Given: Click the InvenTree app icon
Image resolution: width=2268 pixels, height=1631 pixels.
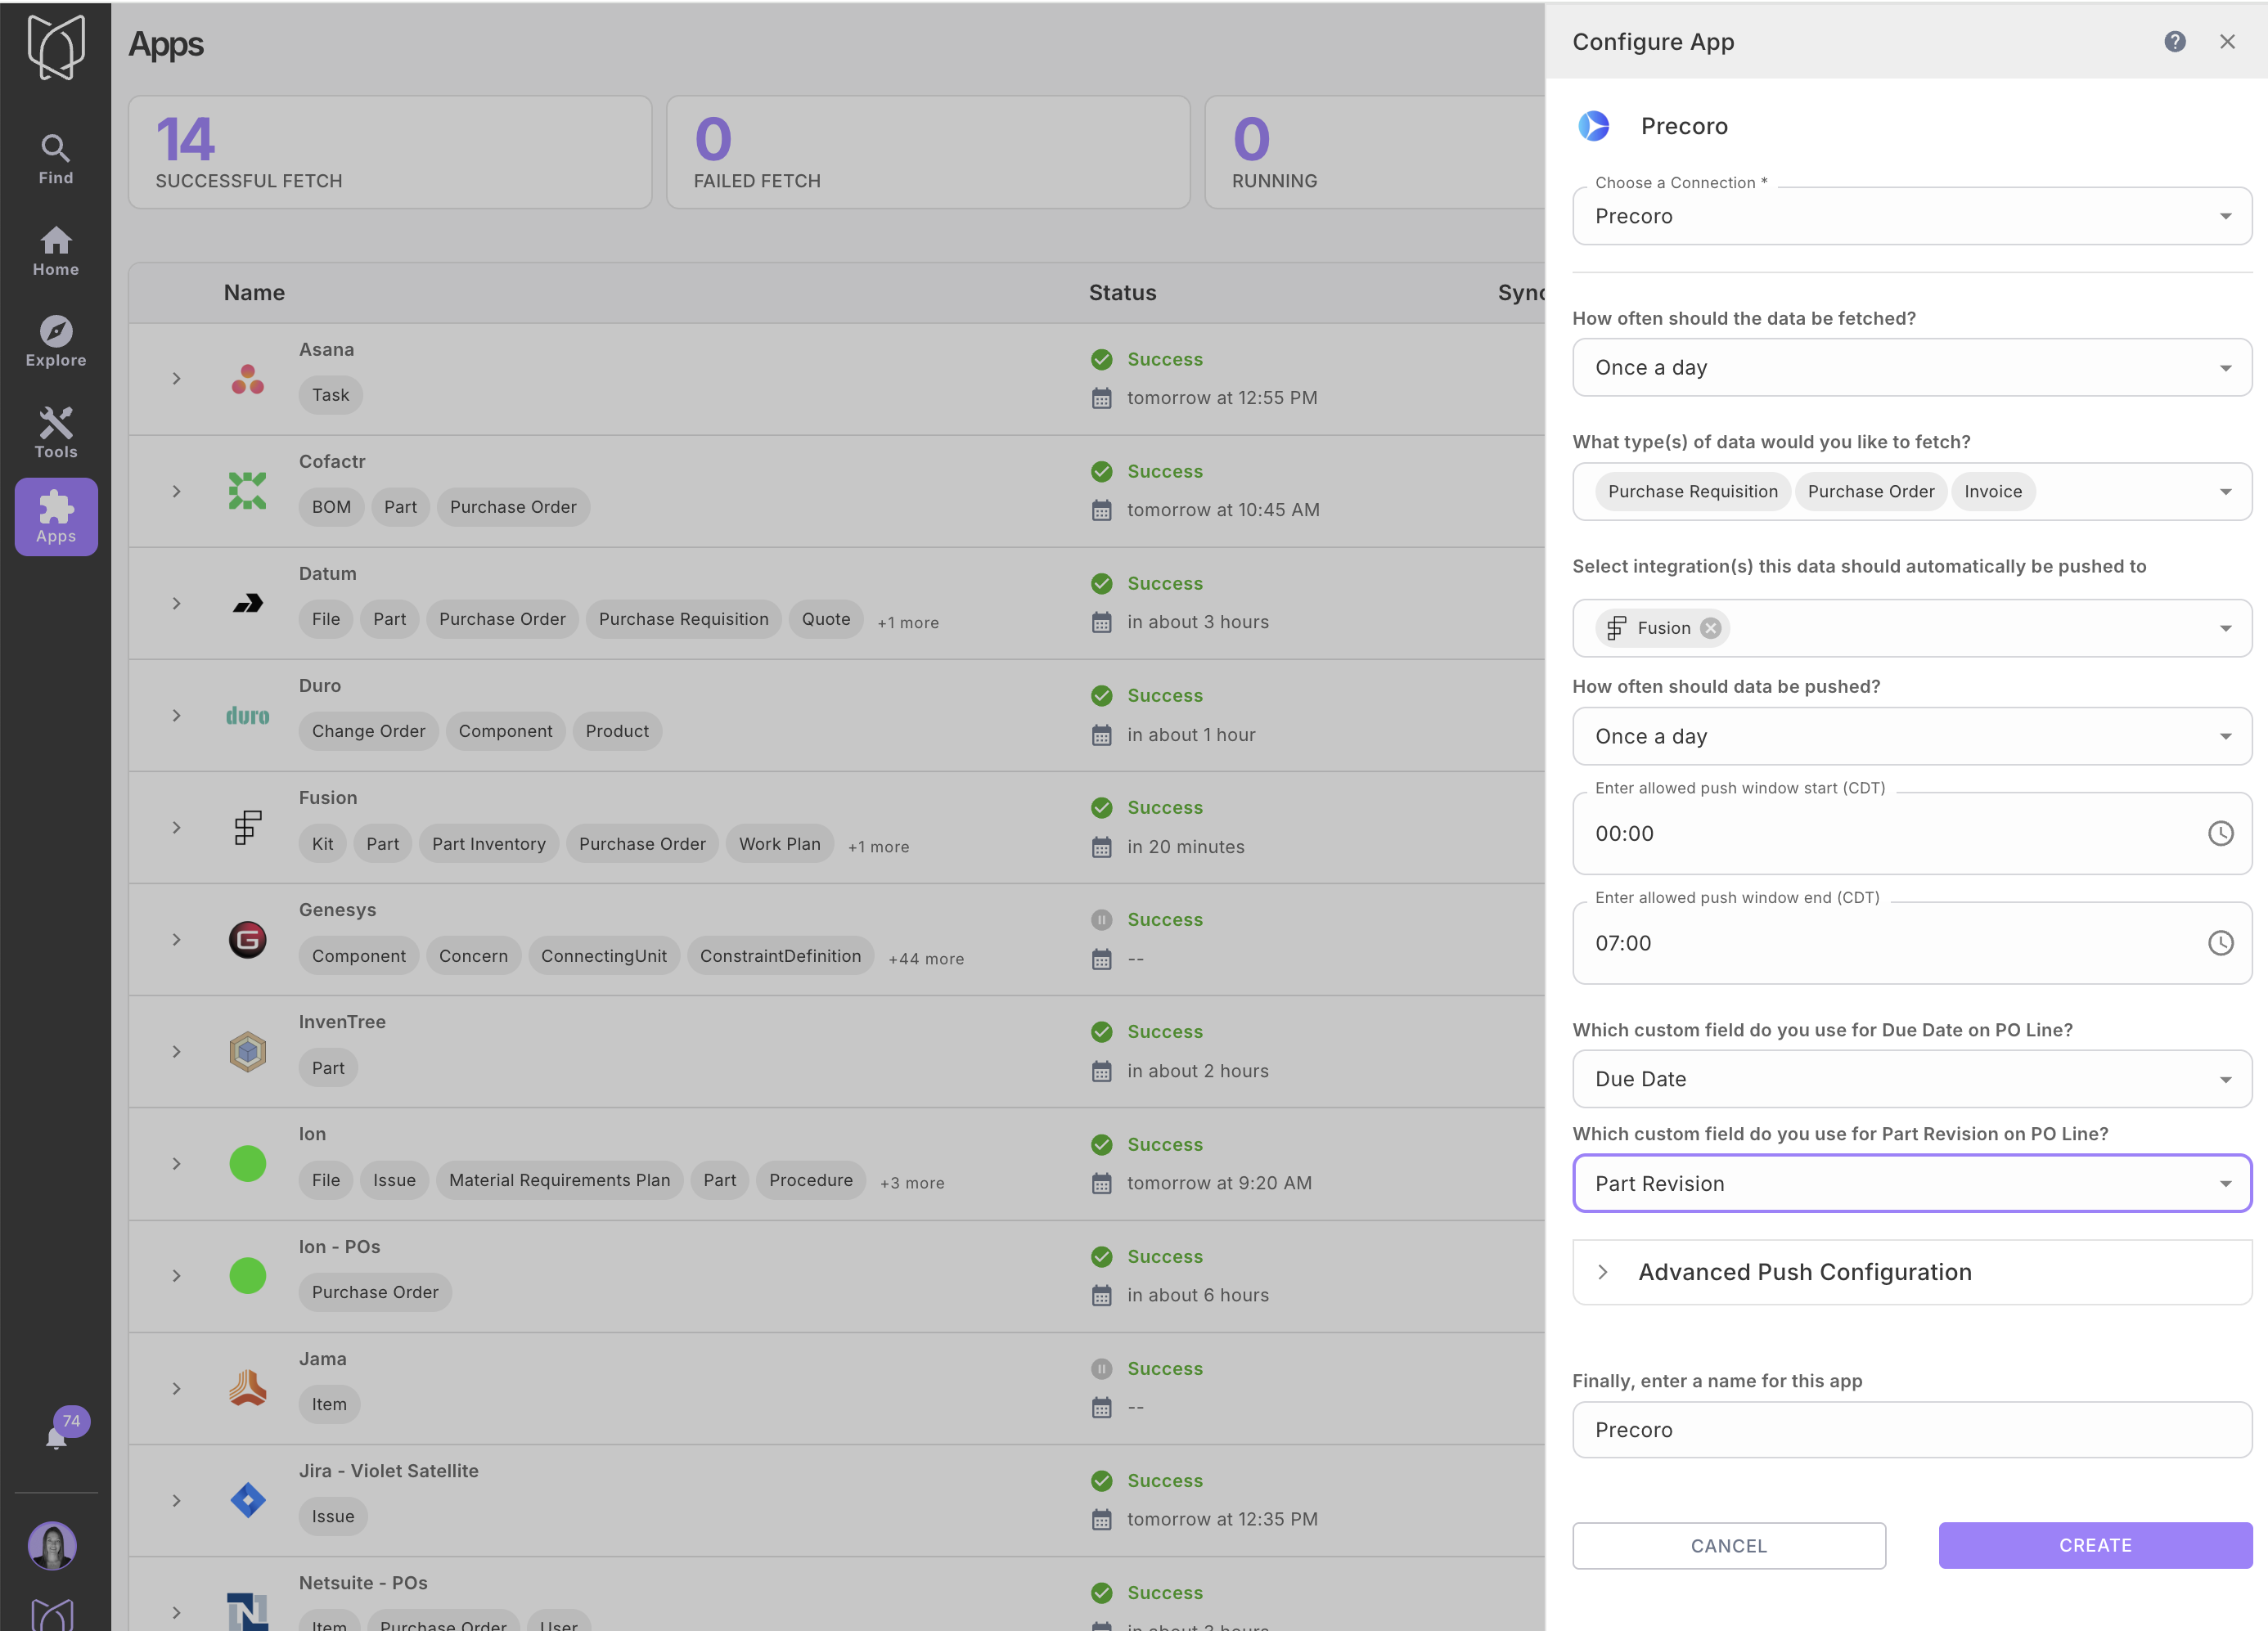Looking at the screenshot, I should pyautogui.click(x=248, y=1051).
